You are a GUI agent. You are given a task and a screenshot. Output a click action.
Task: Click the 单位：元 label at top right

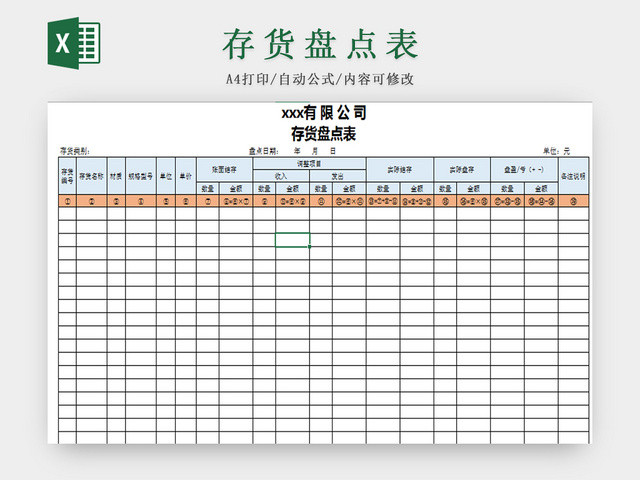coord(556,151)
